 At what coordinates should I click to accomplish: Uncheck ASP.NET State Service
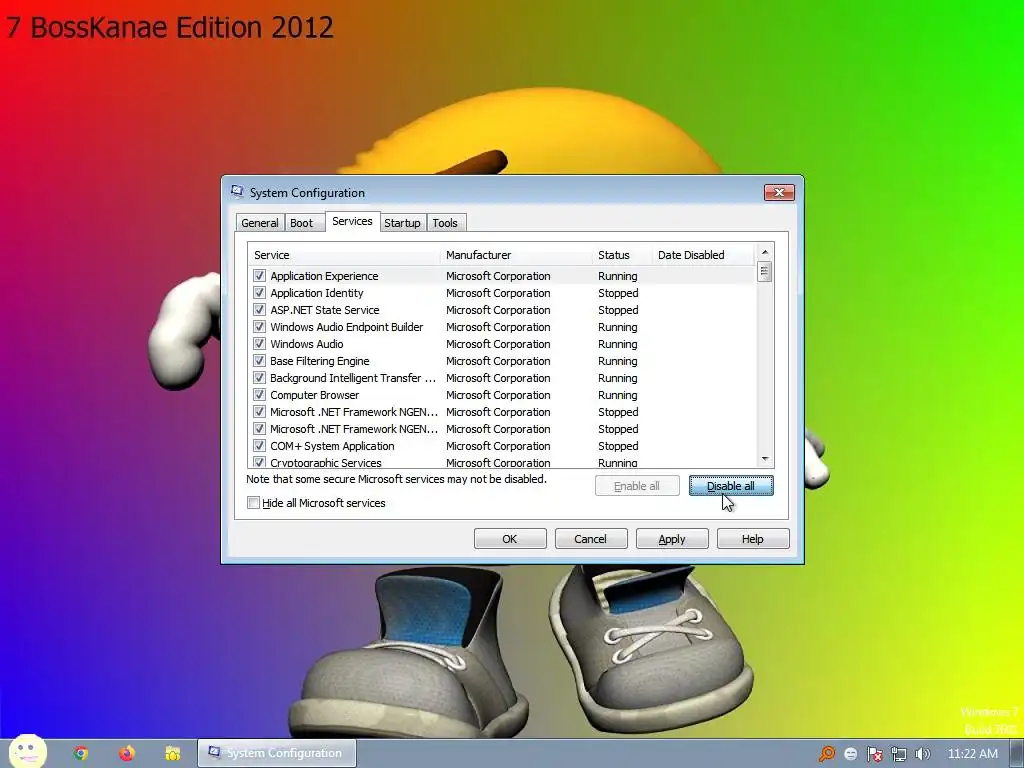pos(259,310)
